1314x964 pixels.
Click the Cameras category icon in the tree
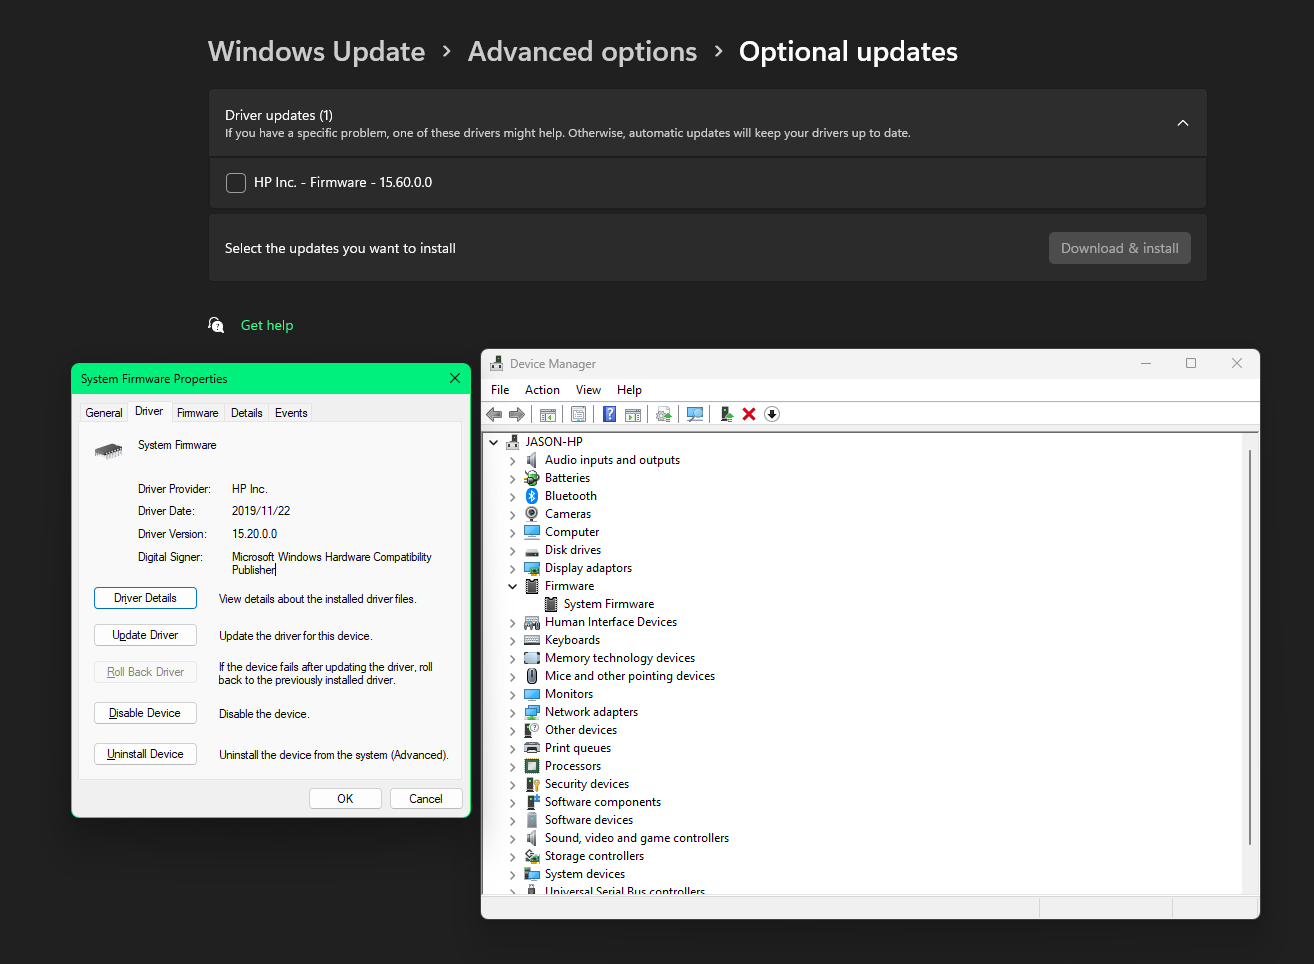pyautogui.click(x=532, y=514)
